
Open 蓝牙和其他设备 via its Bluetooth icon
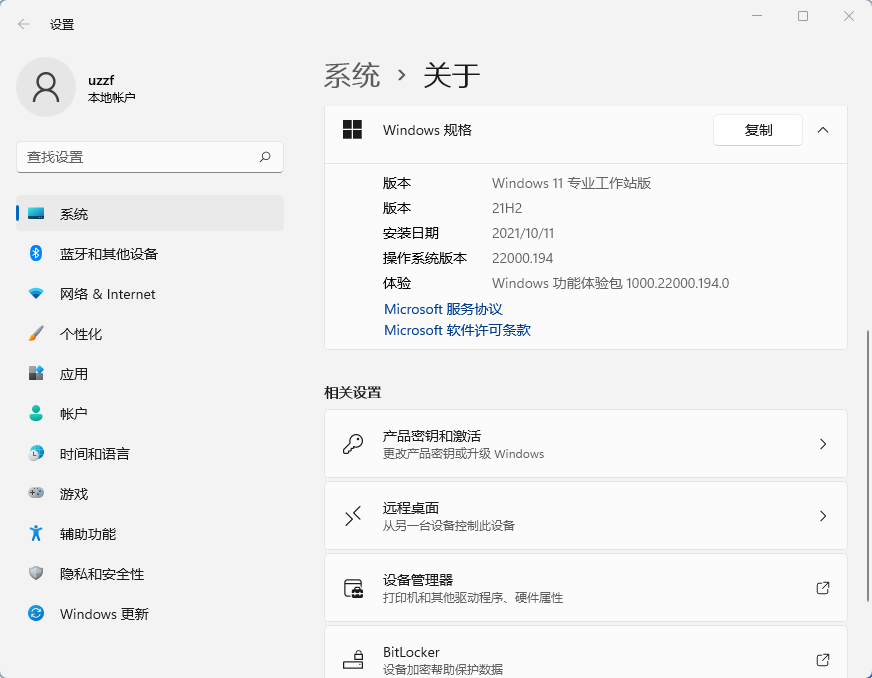36,254
